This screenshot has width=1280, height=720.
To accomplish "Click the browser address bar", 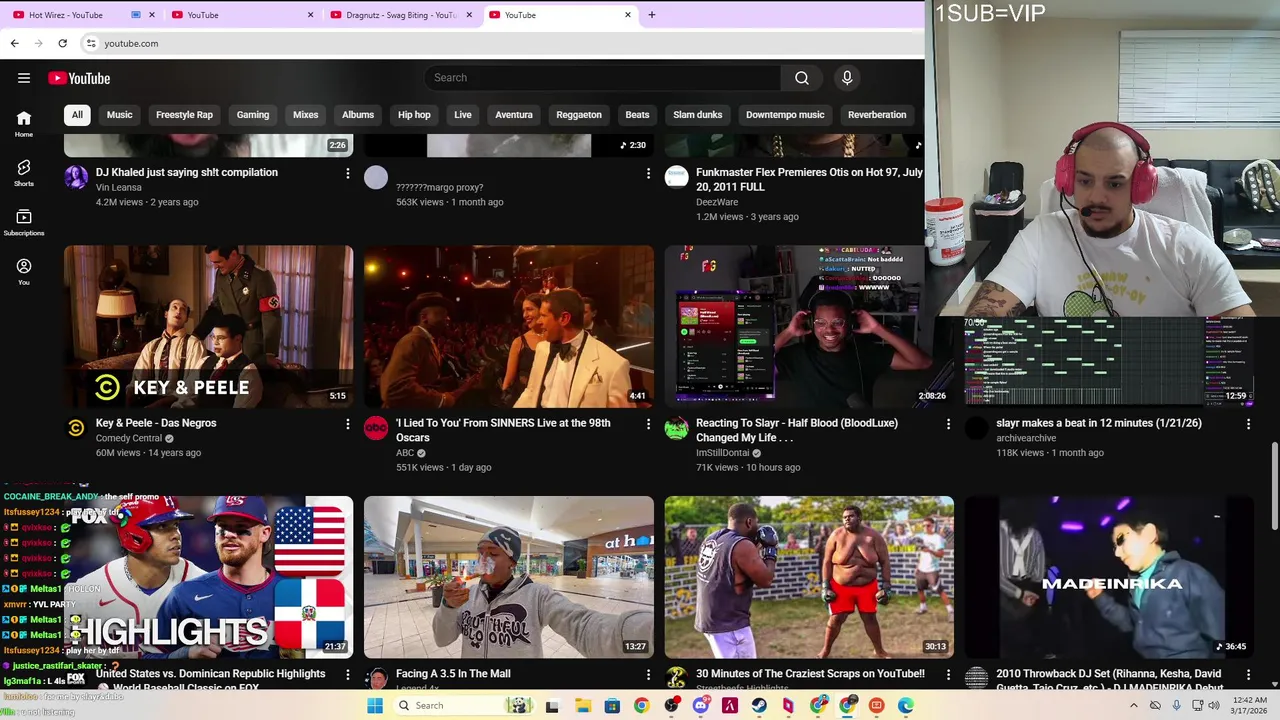I will coord(500,43).
